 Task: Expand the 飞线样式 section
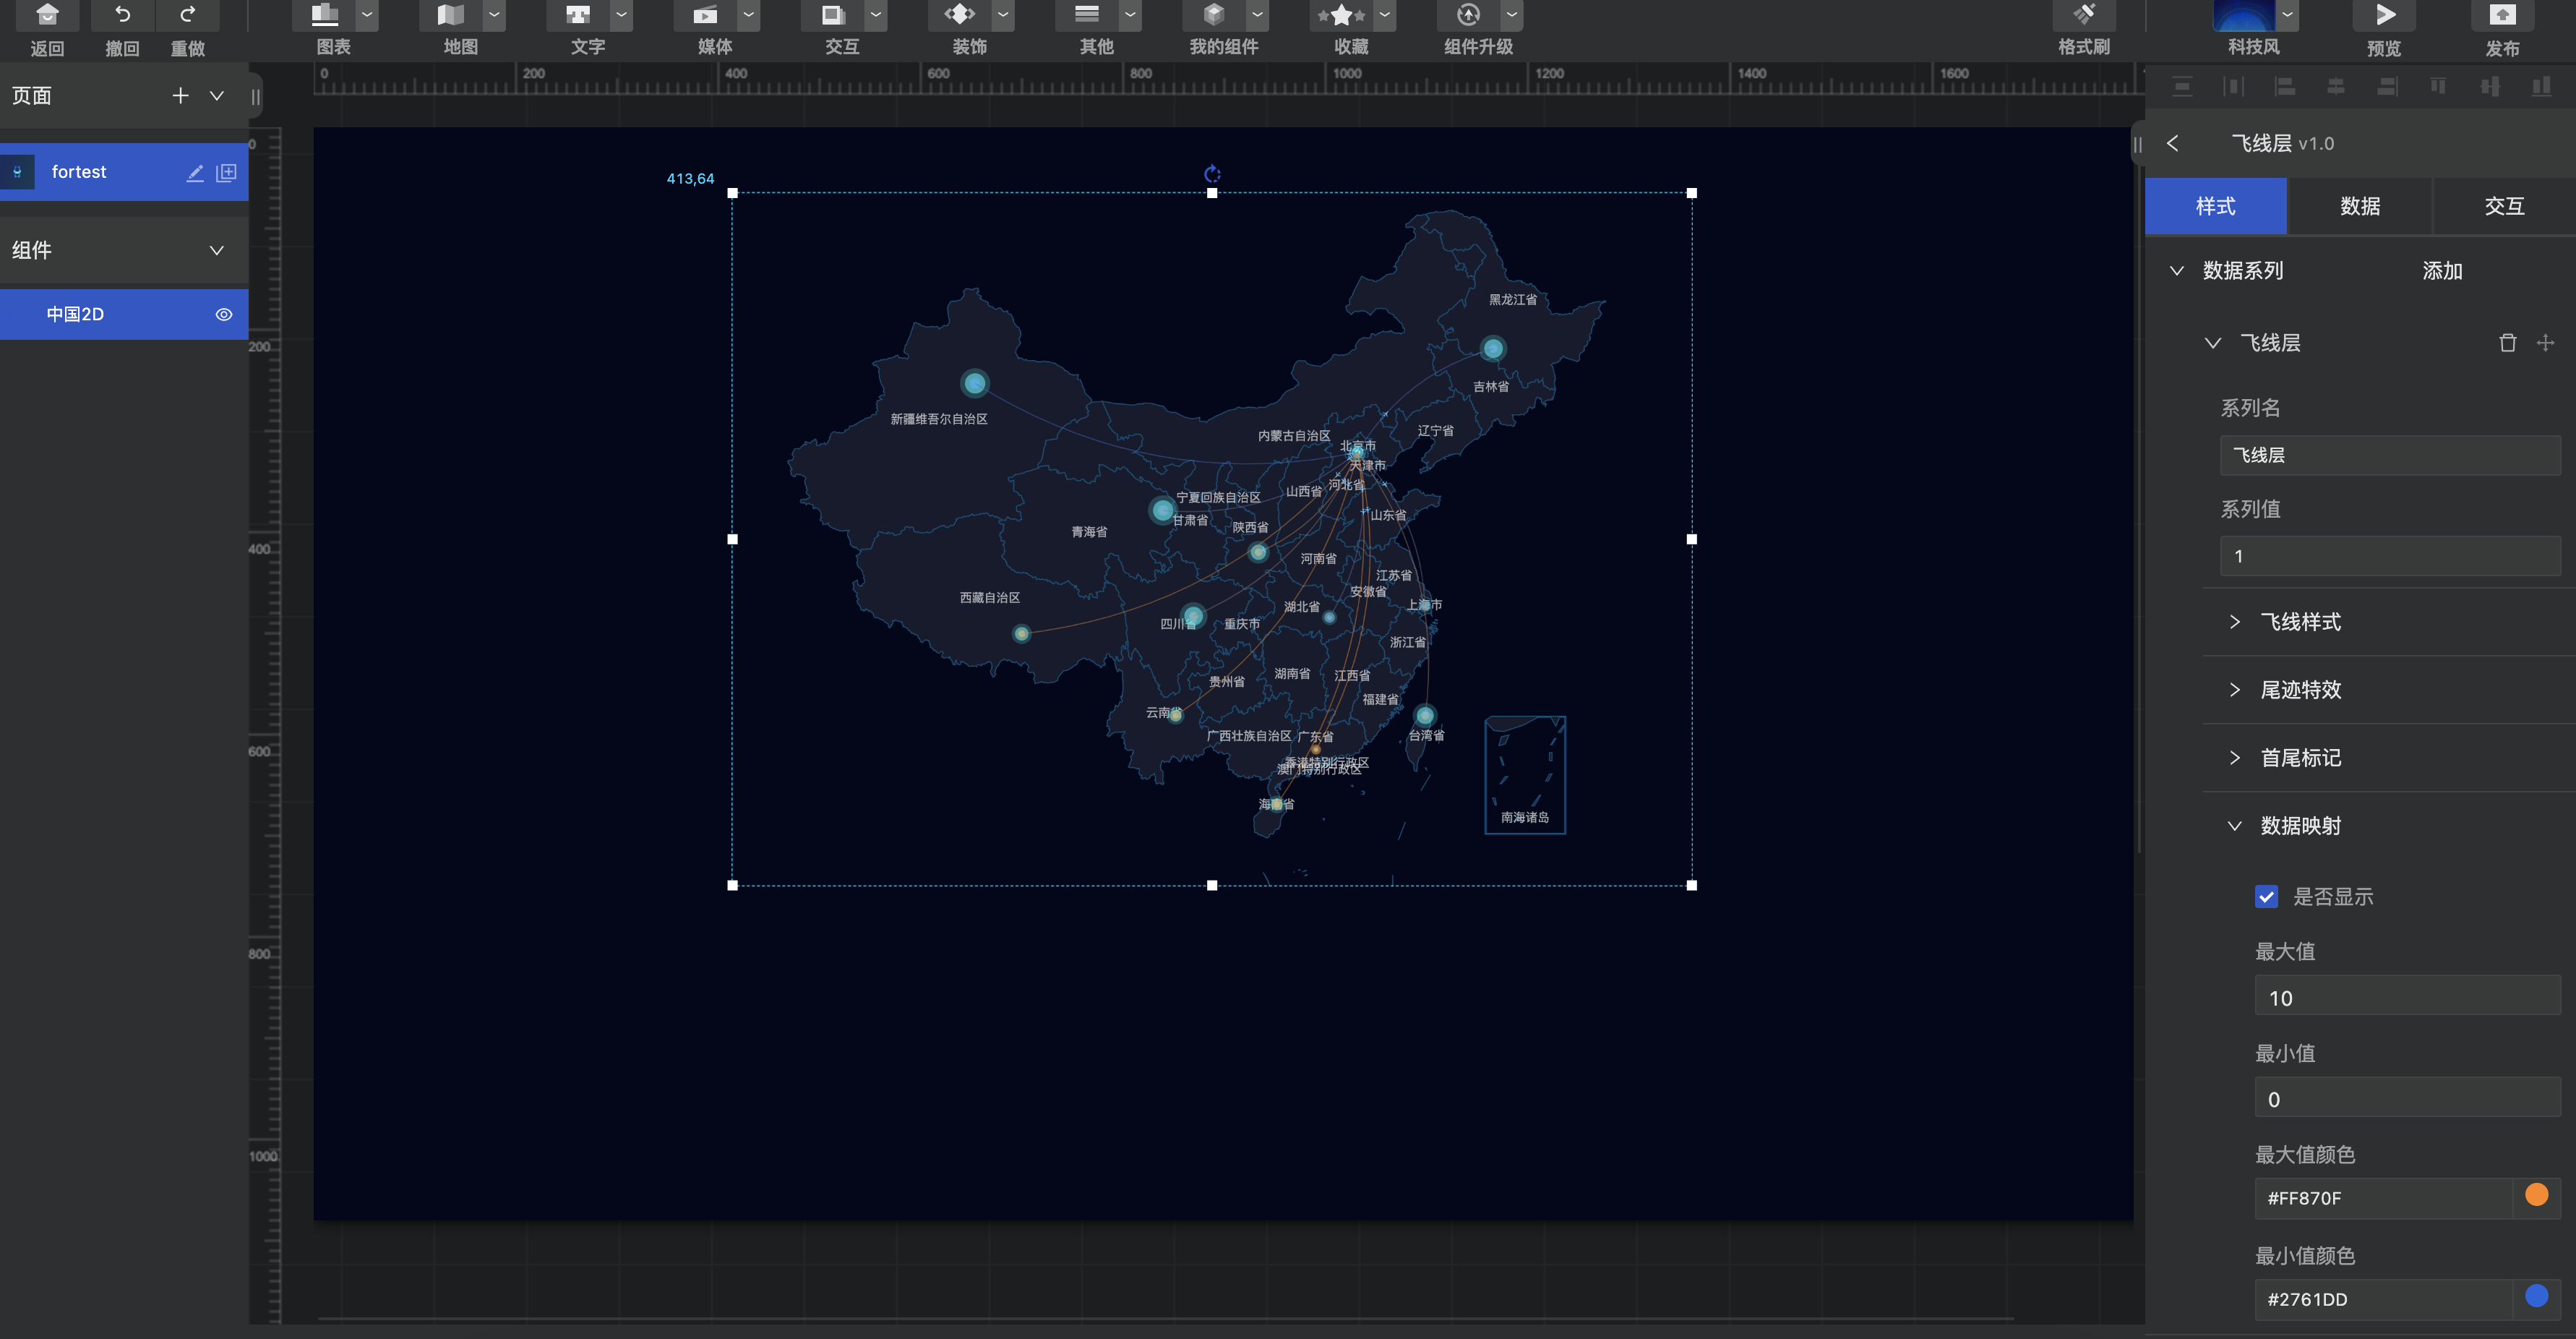2234,622
